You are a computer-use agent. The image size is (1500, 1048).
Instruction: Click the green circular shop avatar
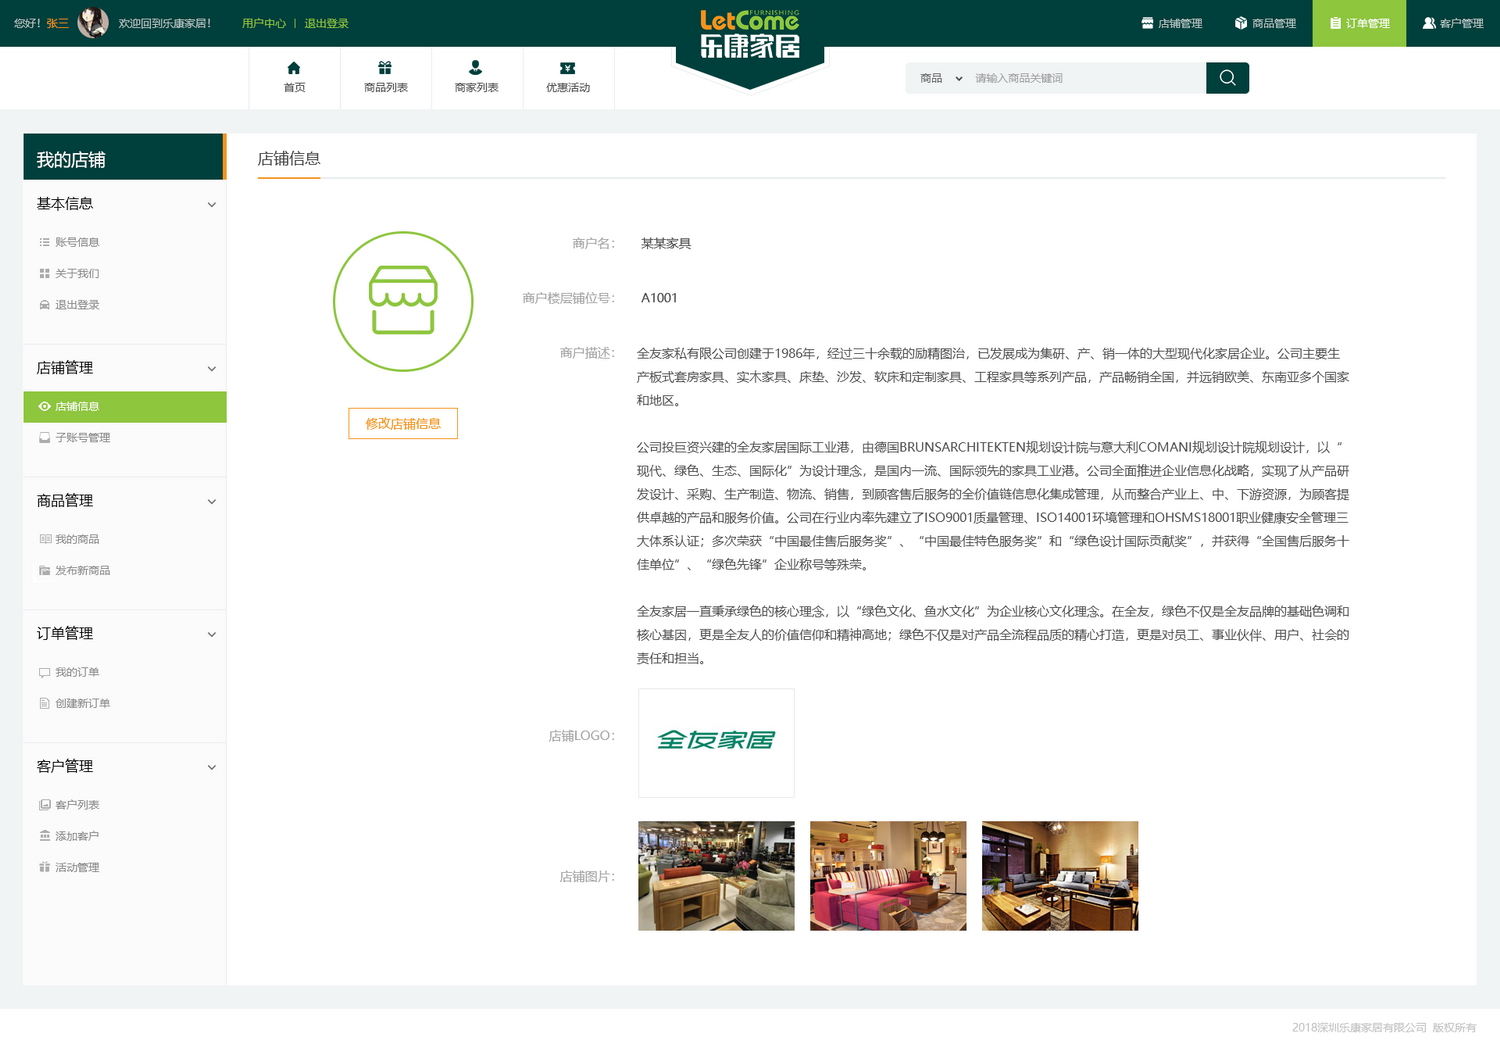403,301
